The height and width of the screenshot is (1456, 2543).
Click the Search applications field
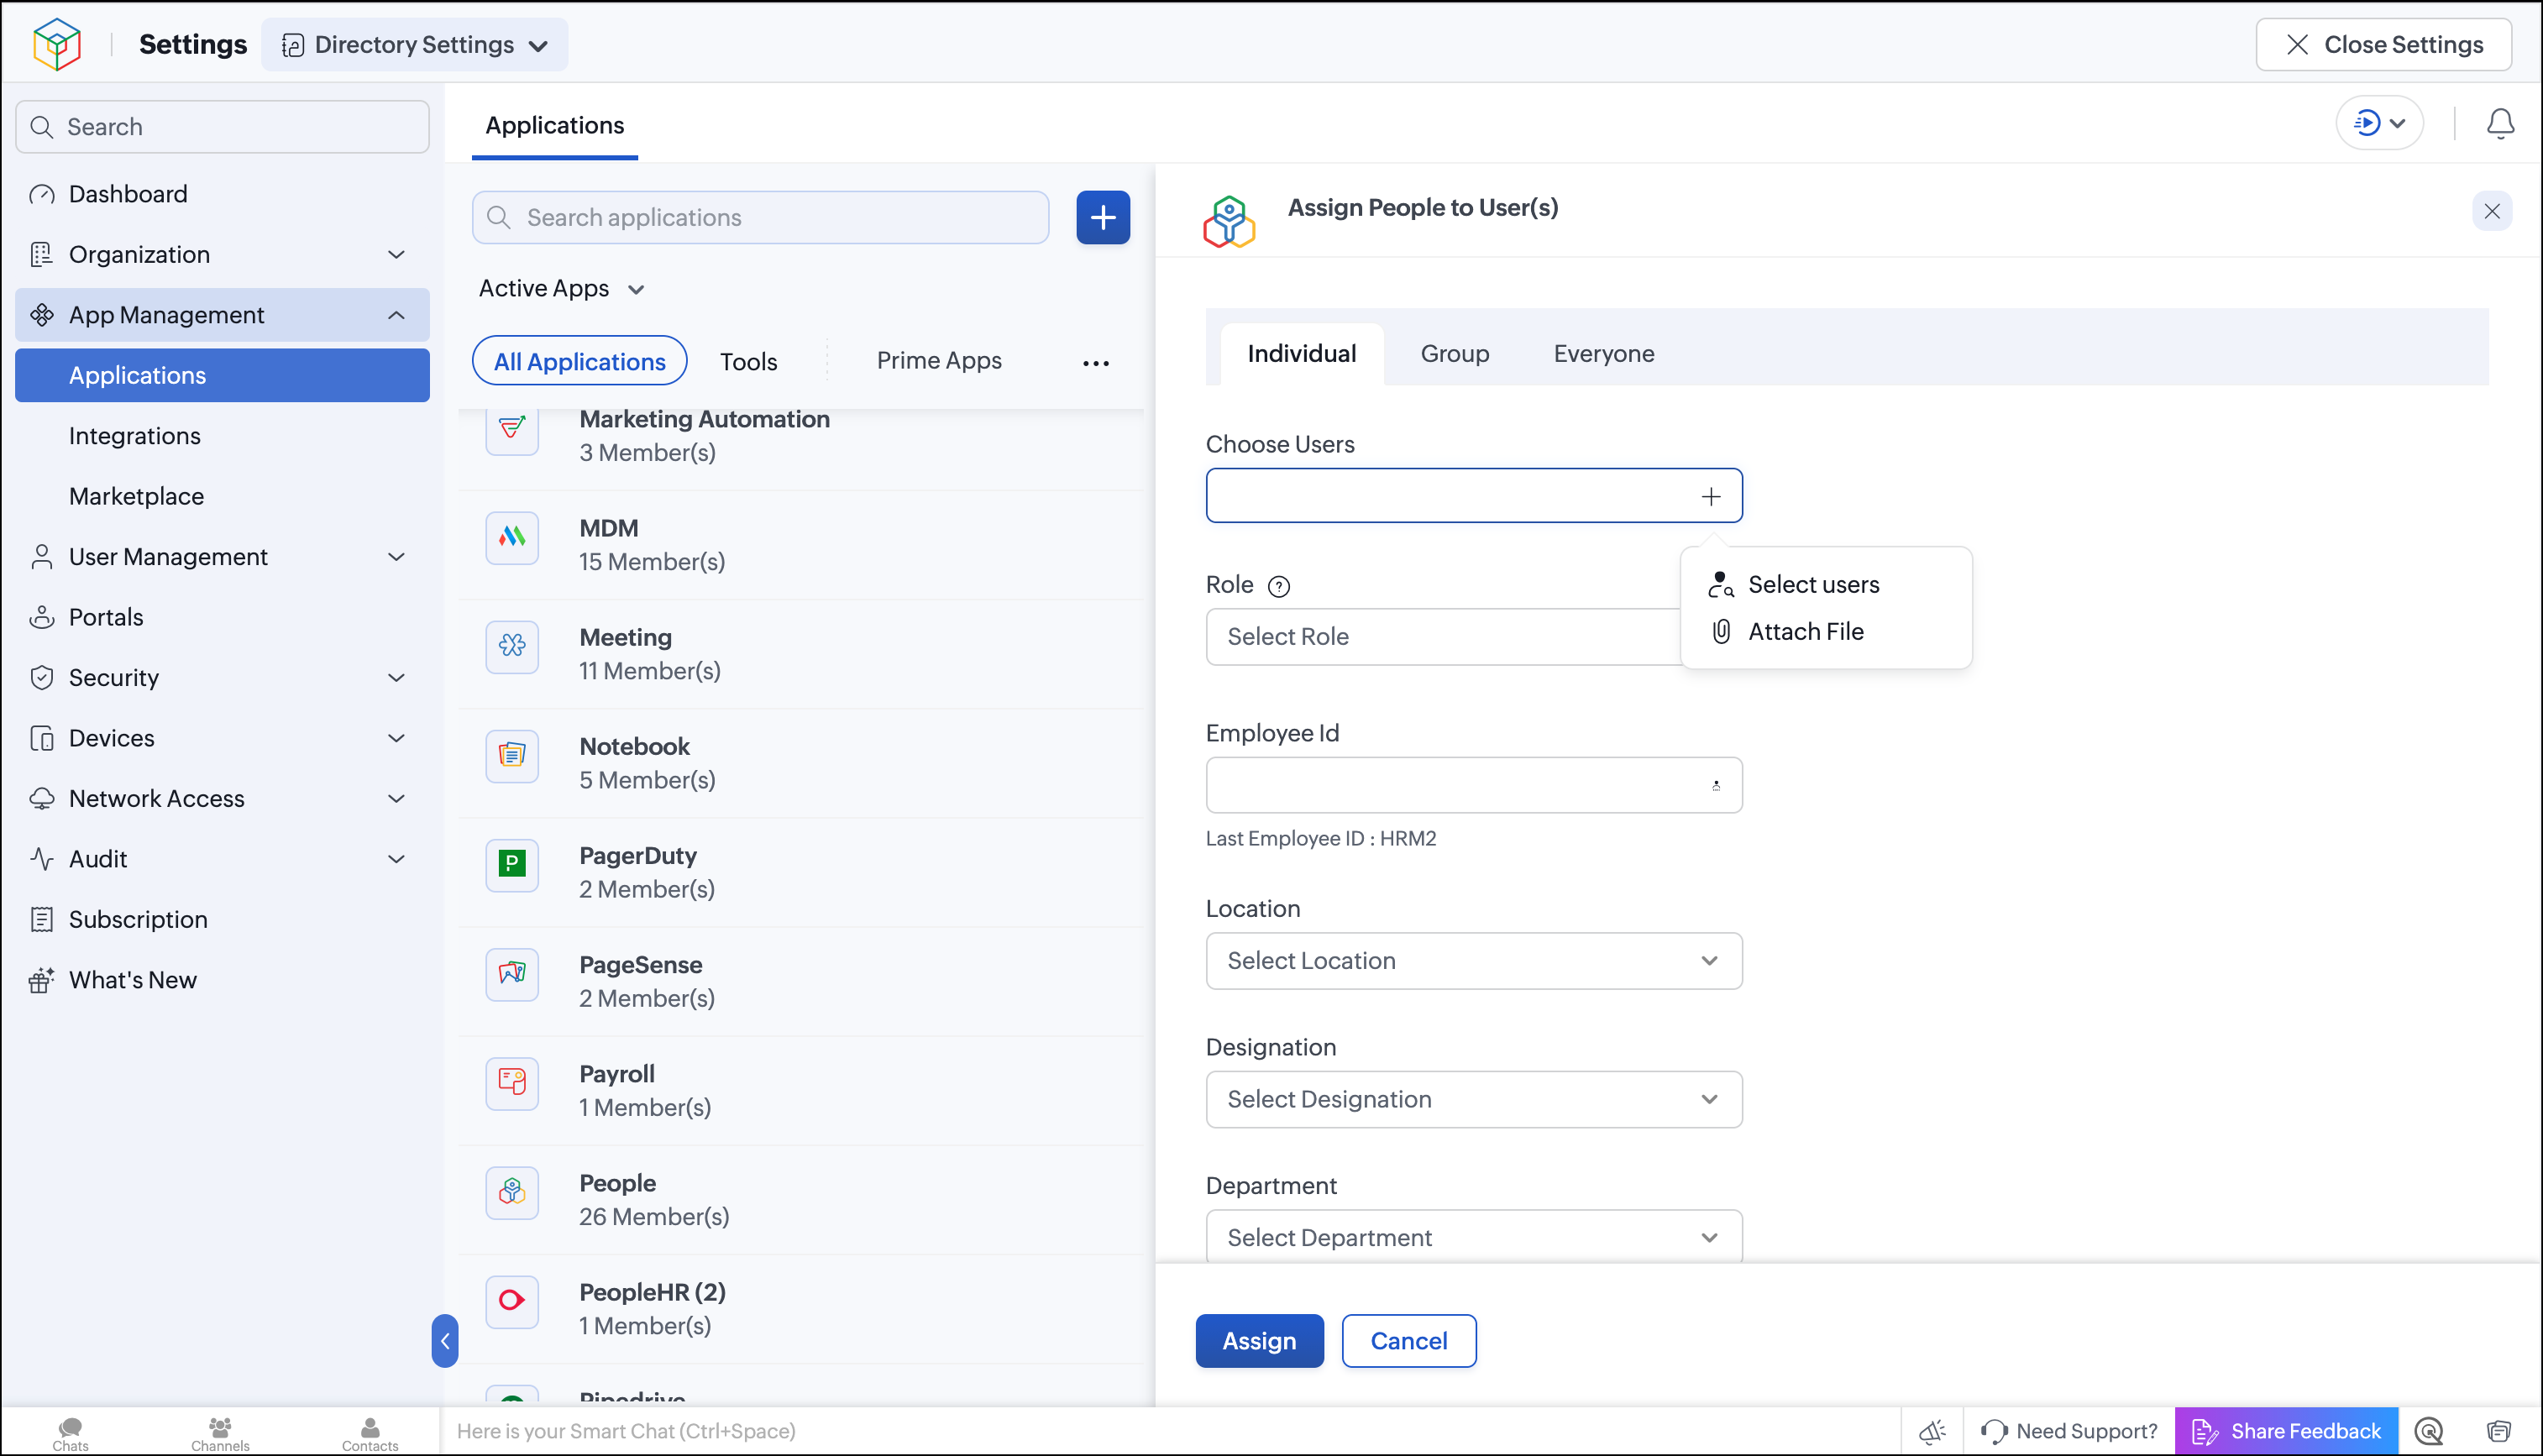[x=760, y=218]
